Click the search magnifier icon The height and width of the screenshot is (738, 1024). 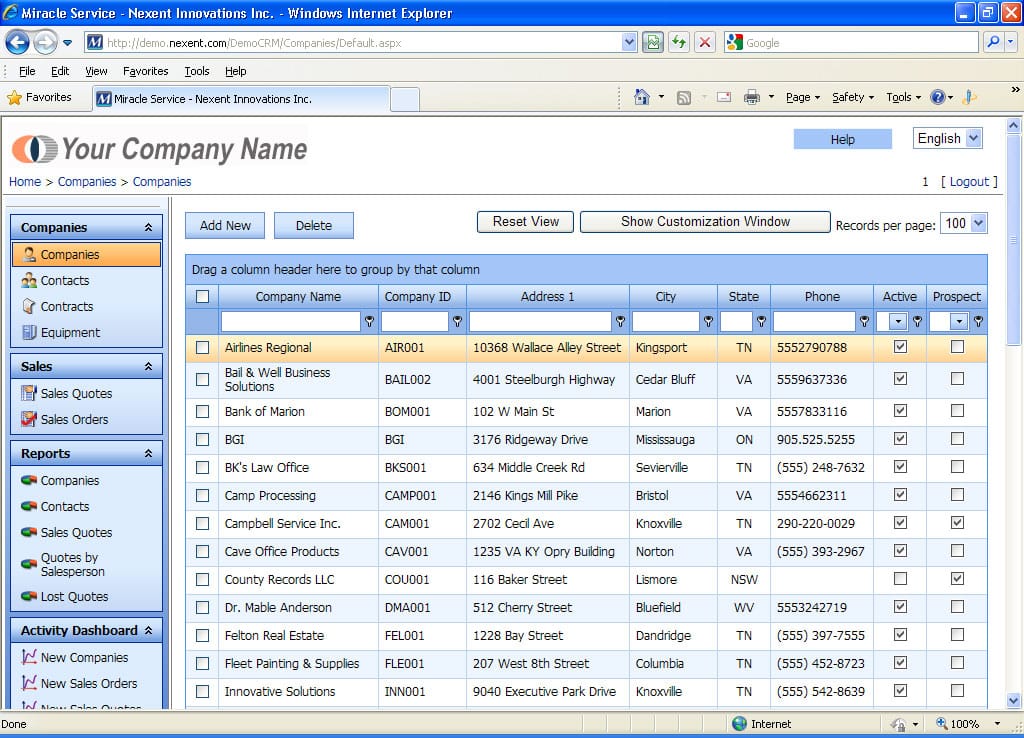point(993,42)
